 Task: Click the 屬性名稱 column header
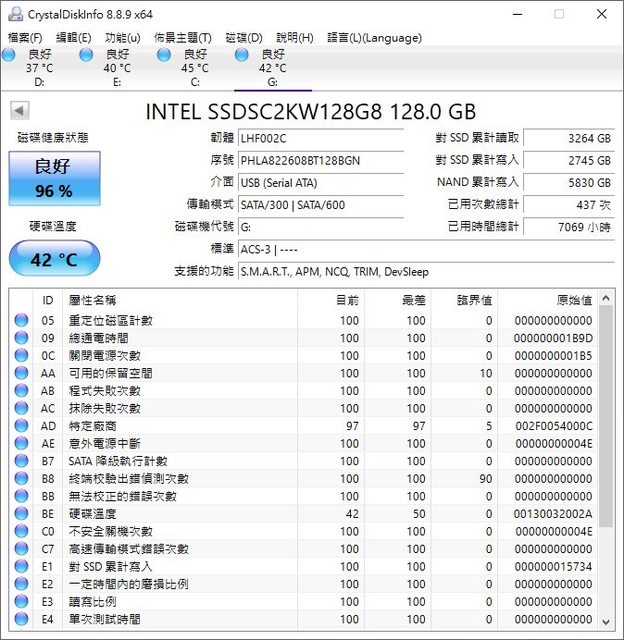click(92, 300)
